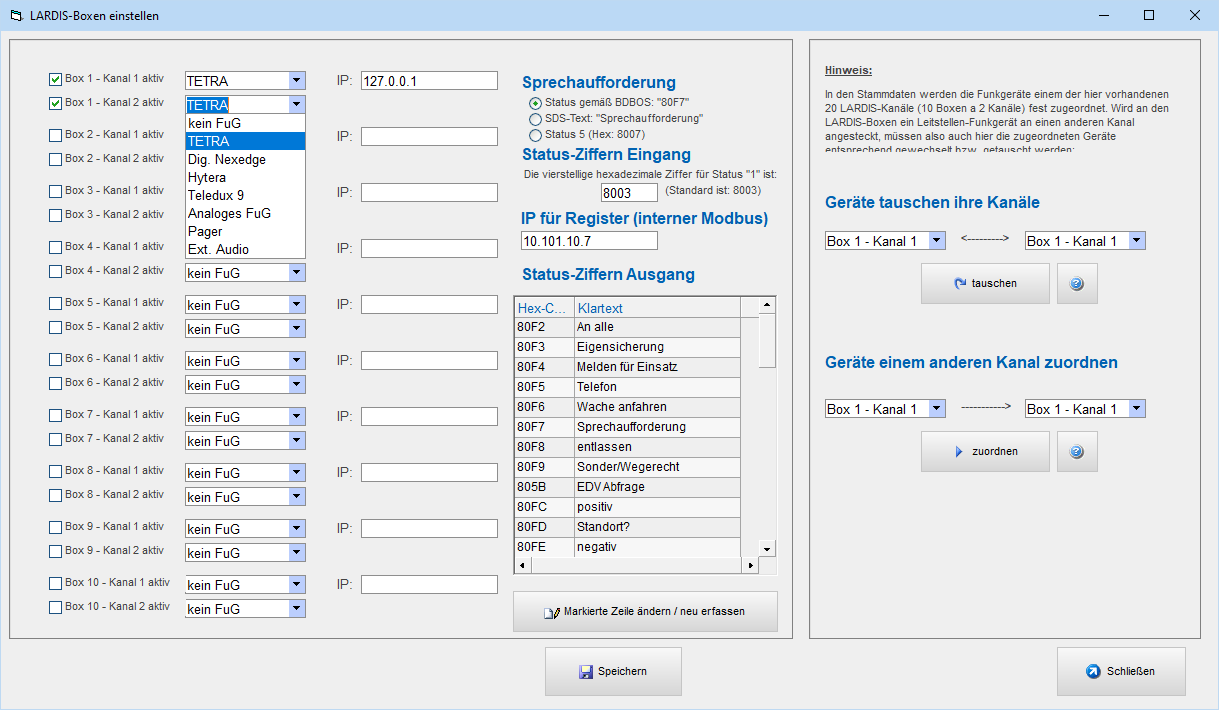The width and height of the screenshot is (1219, 710).
Task: Click the IP für Register input field
Action: click(590, 241)
